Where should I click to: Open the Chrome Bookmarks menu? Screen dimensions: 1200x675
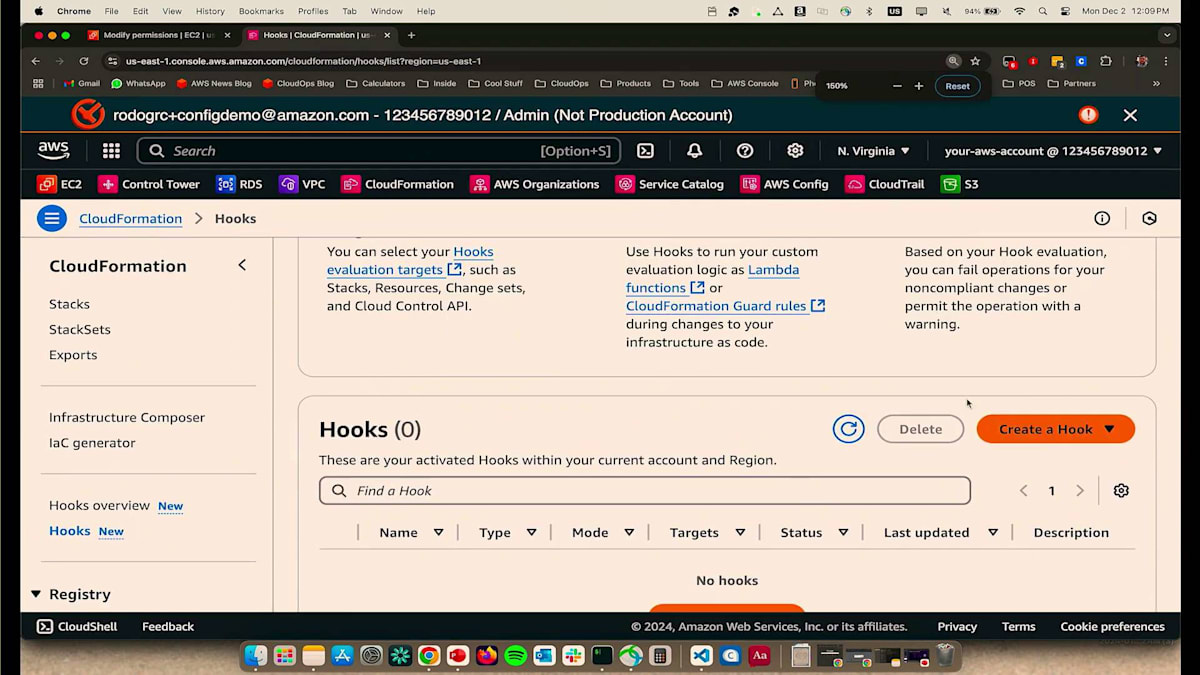coord(261,11)
